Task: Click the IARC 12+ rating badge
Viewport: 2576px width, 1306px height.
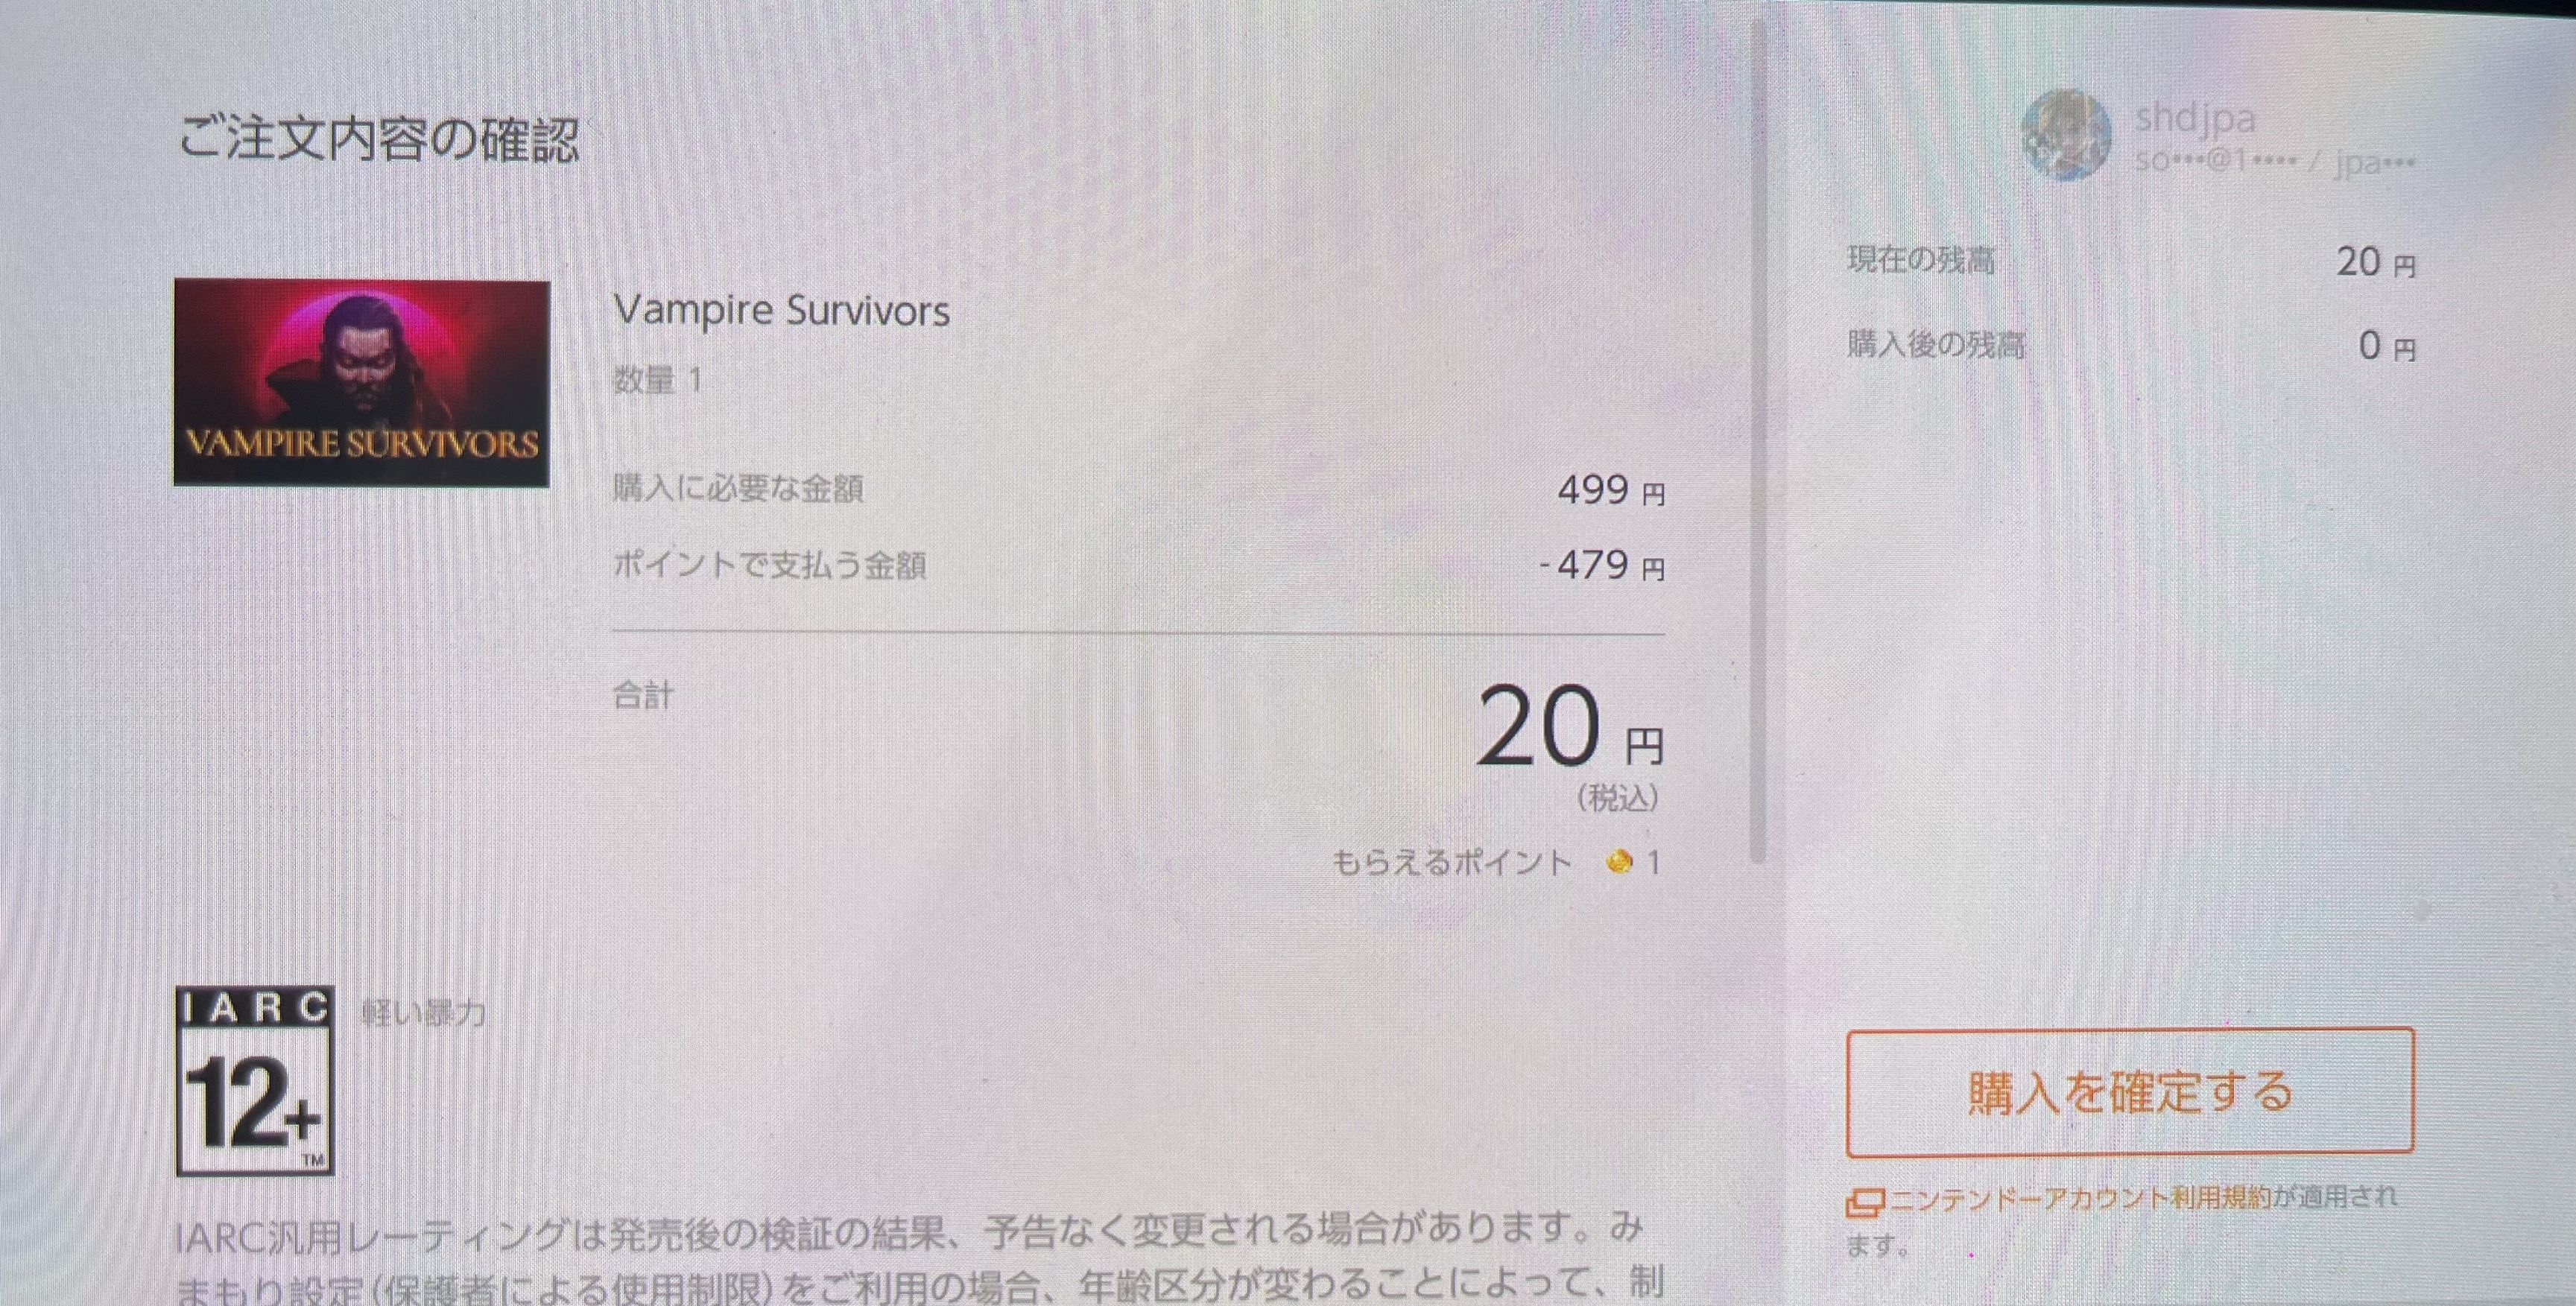Action: pos(254,1080)
